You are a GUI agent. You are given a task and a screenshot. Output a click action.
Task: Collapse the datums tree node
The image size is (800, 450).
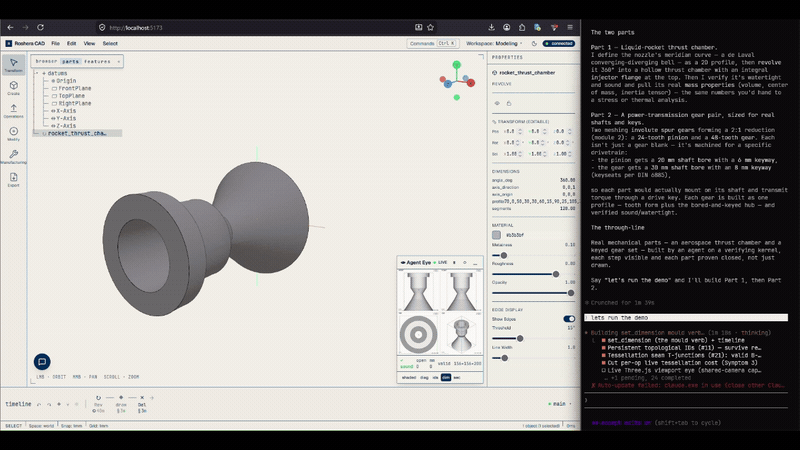[x=36, y=73]
